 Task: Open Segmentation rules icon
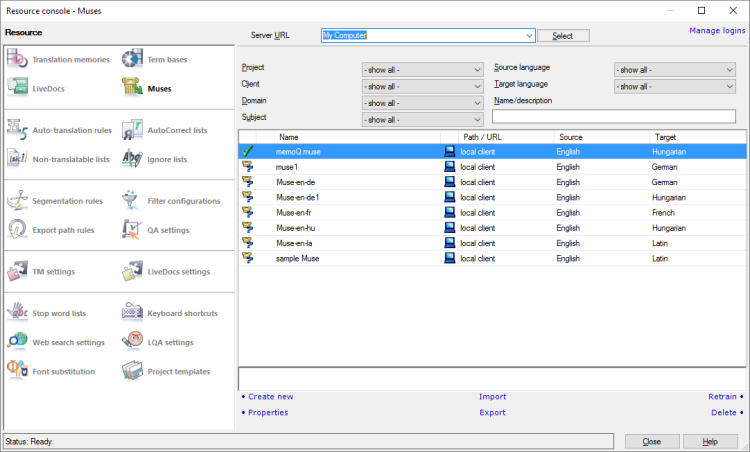tap(17, 200)
